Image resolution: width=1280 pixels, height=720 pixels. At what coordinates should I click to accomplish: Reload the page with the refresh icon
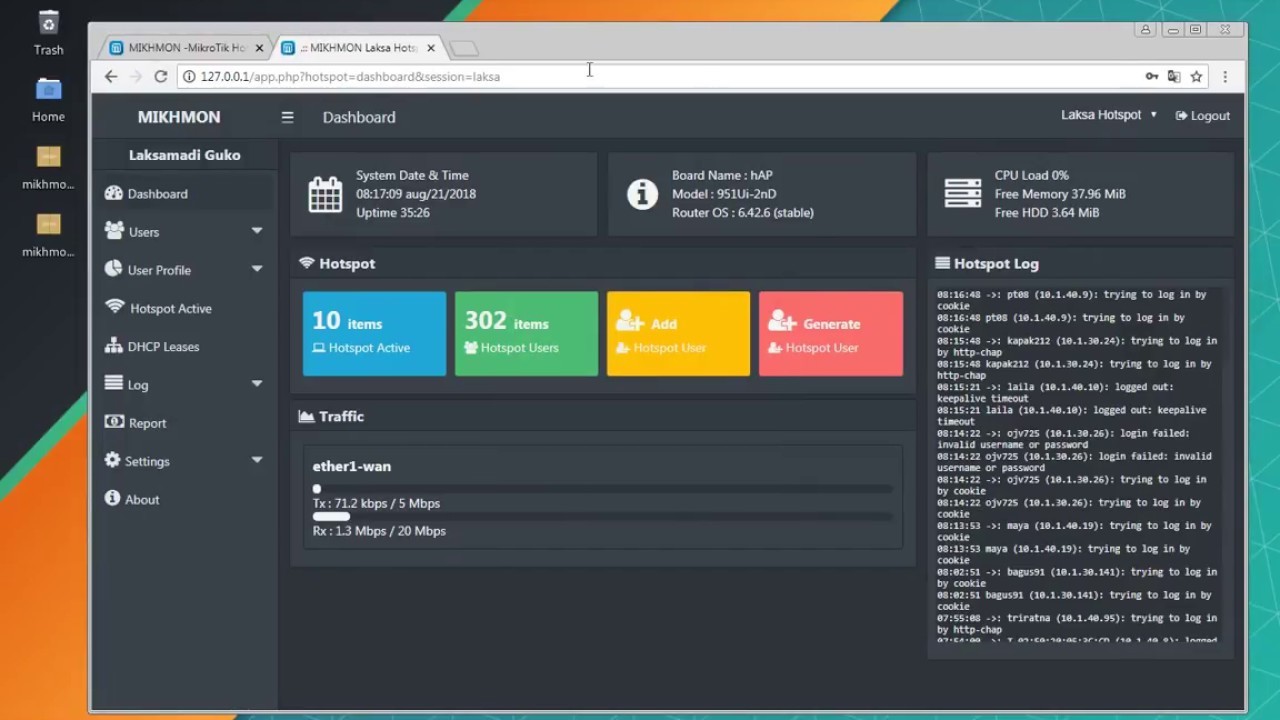click(160, 76)
